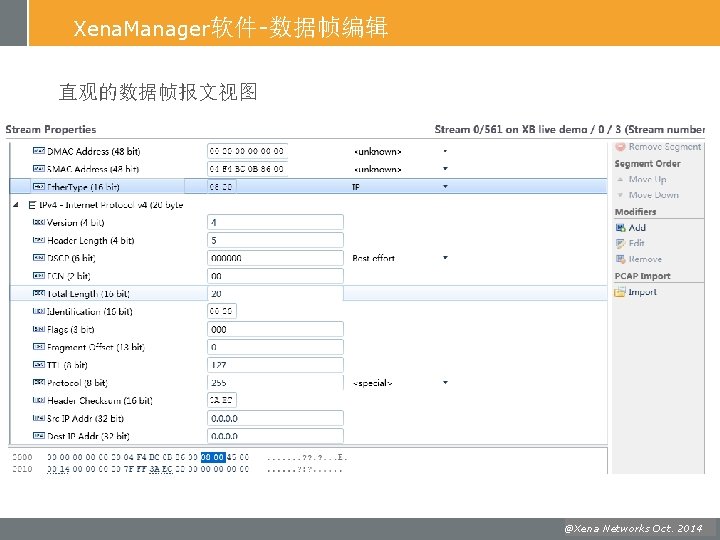Click hex dump offset 0010 row

tap(177, 469)
